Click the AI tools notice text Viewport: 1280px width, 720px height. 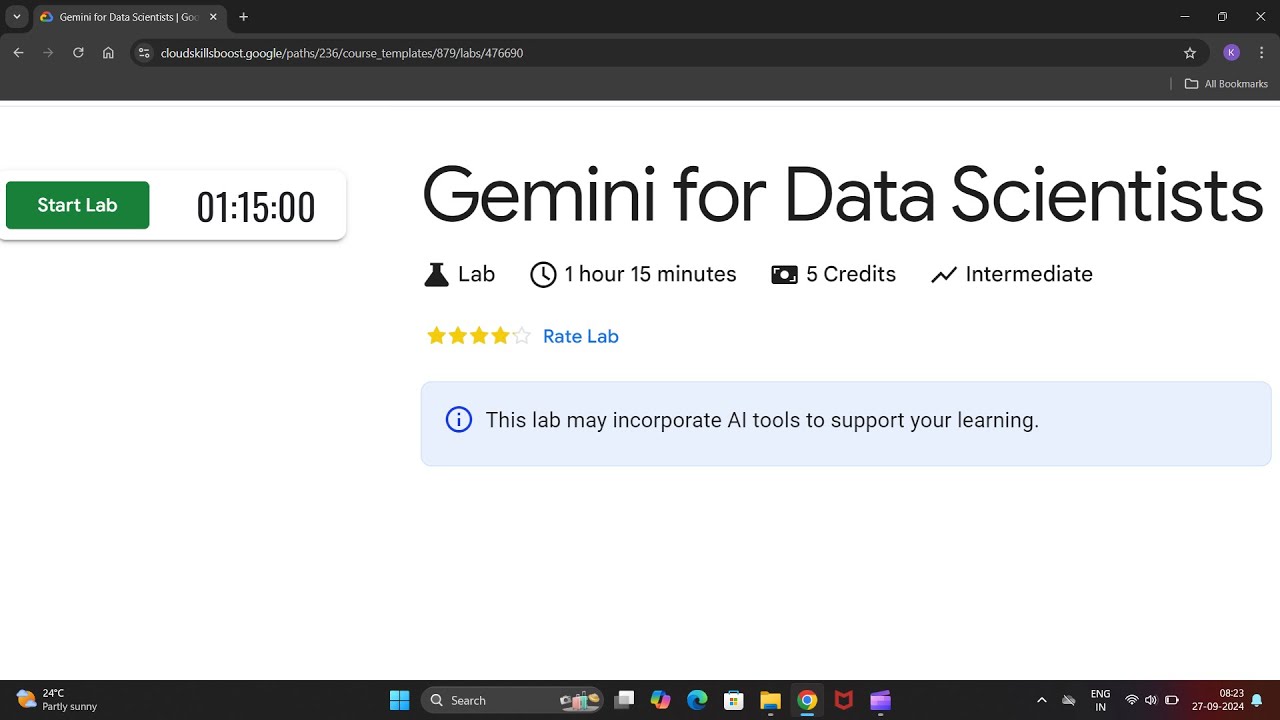click(762, 420)
